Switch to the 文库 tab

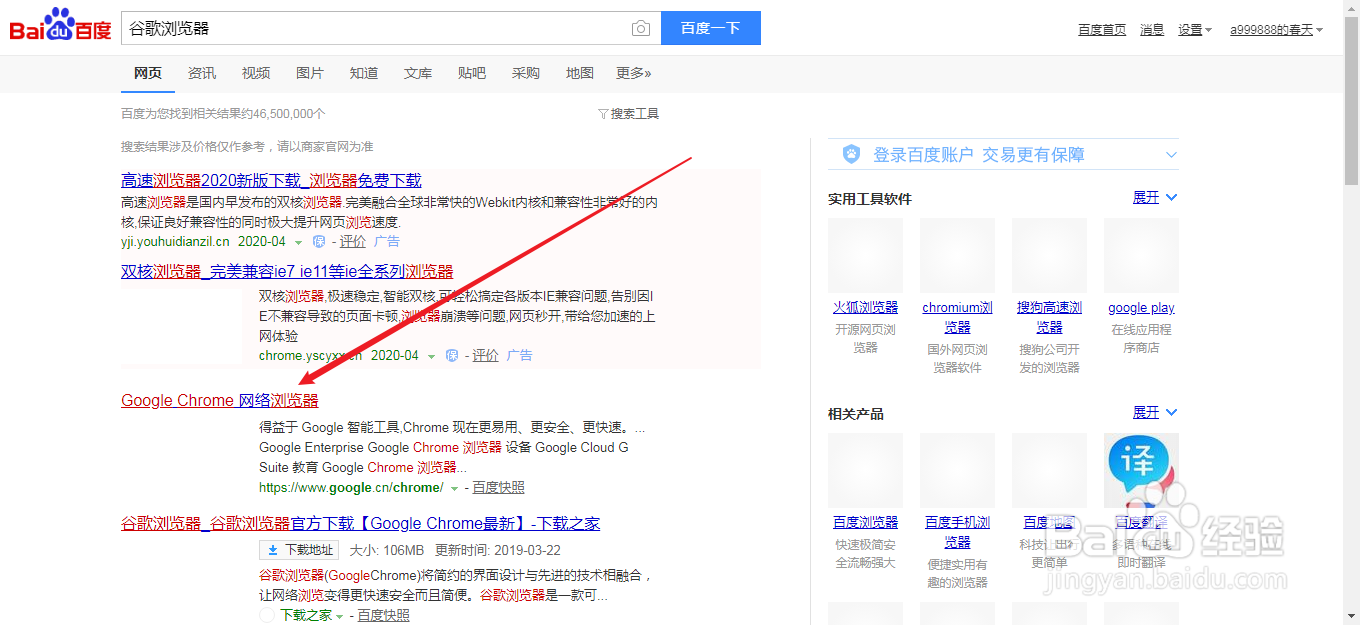(x=418, y=73)
